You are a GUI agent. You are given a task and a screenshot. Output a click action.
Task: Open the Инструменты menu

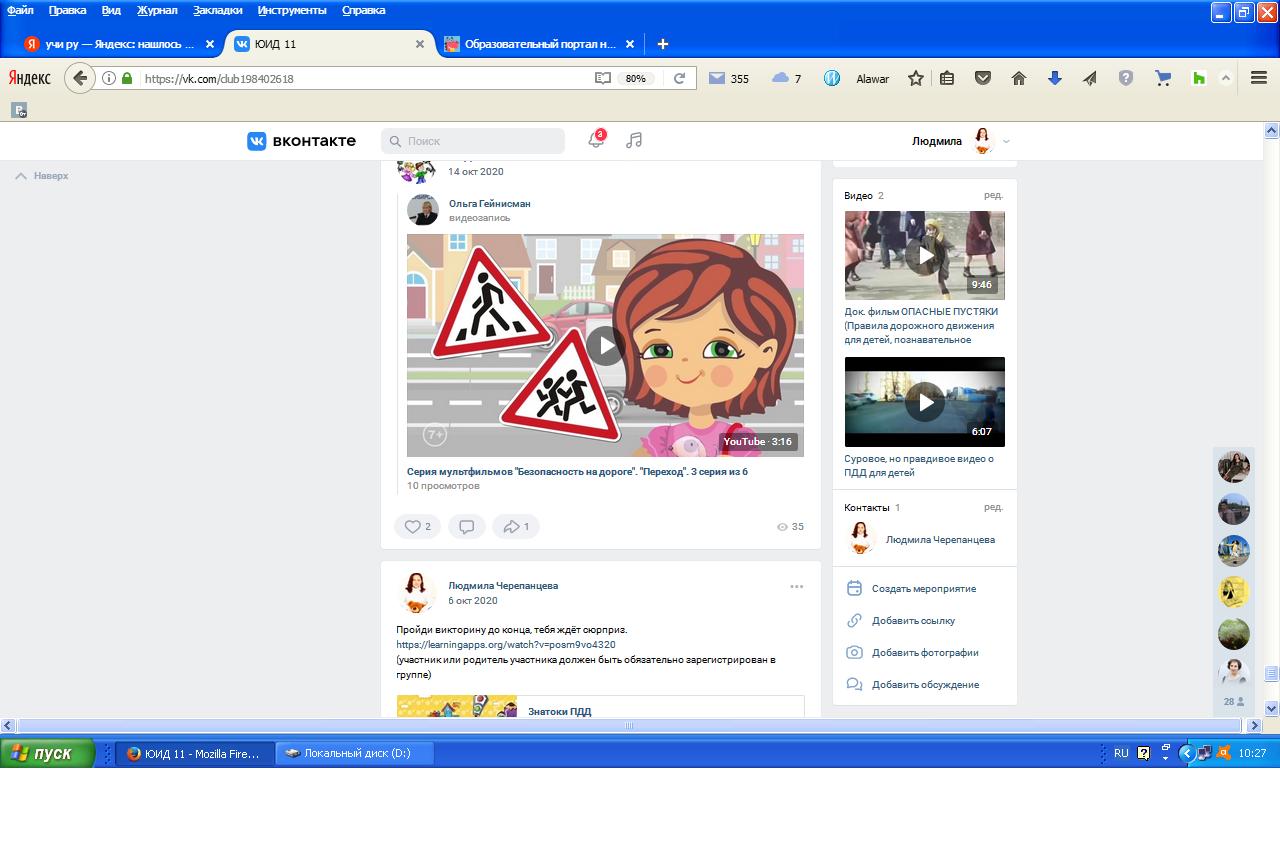click(x=292, y=10)
